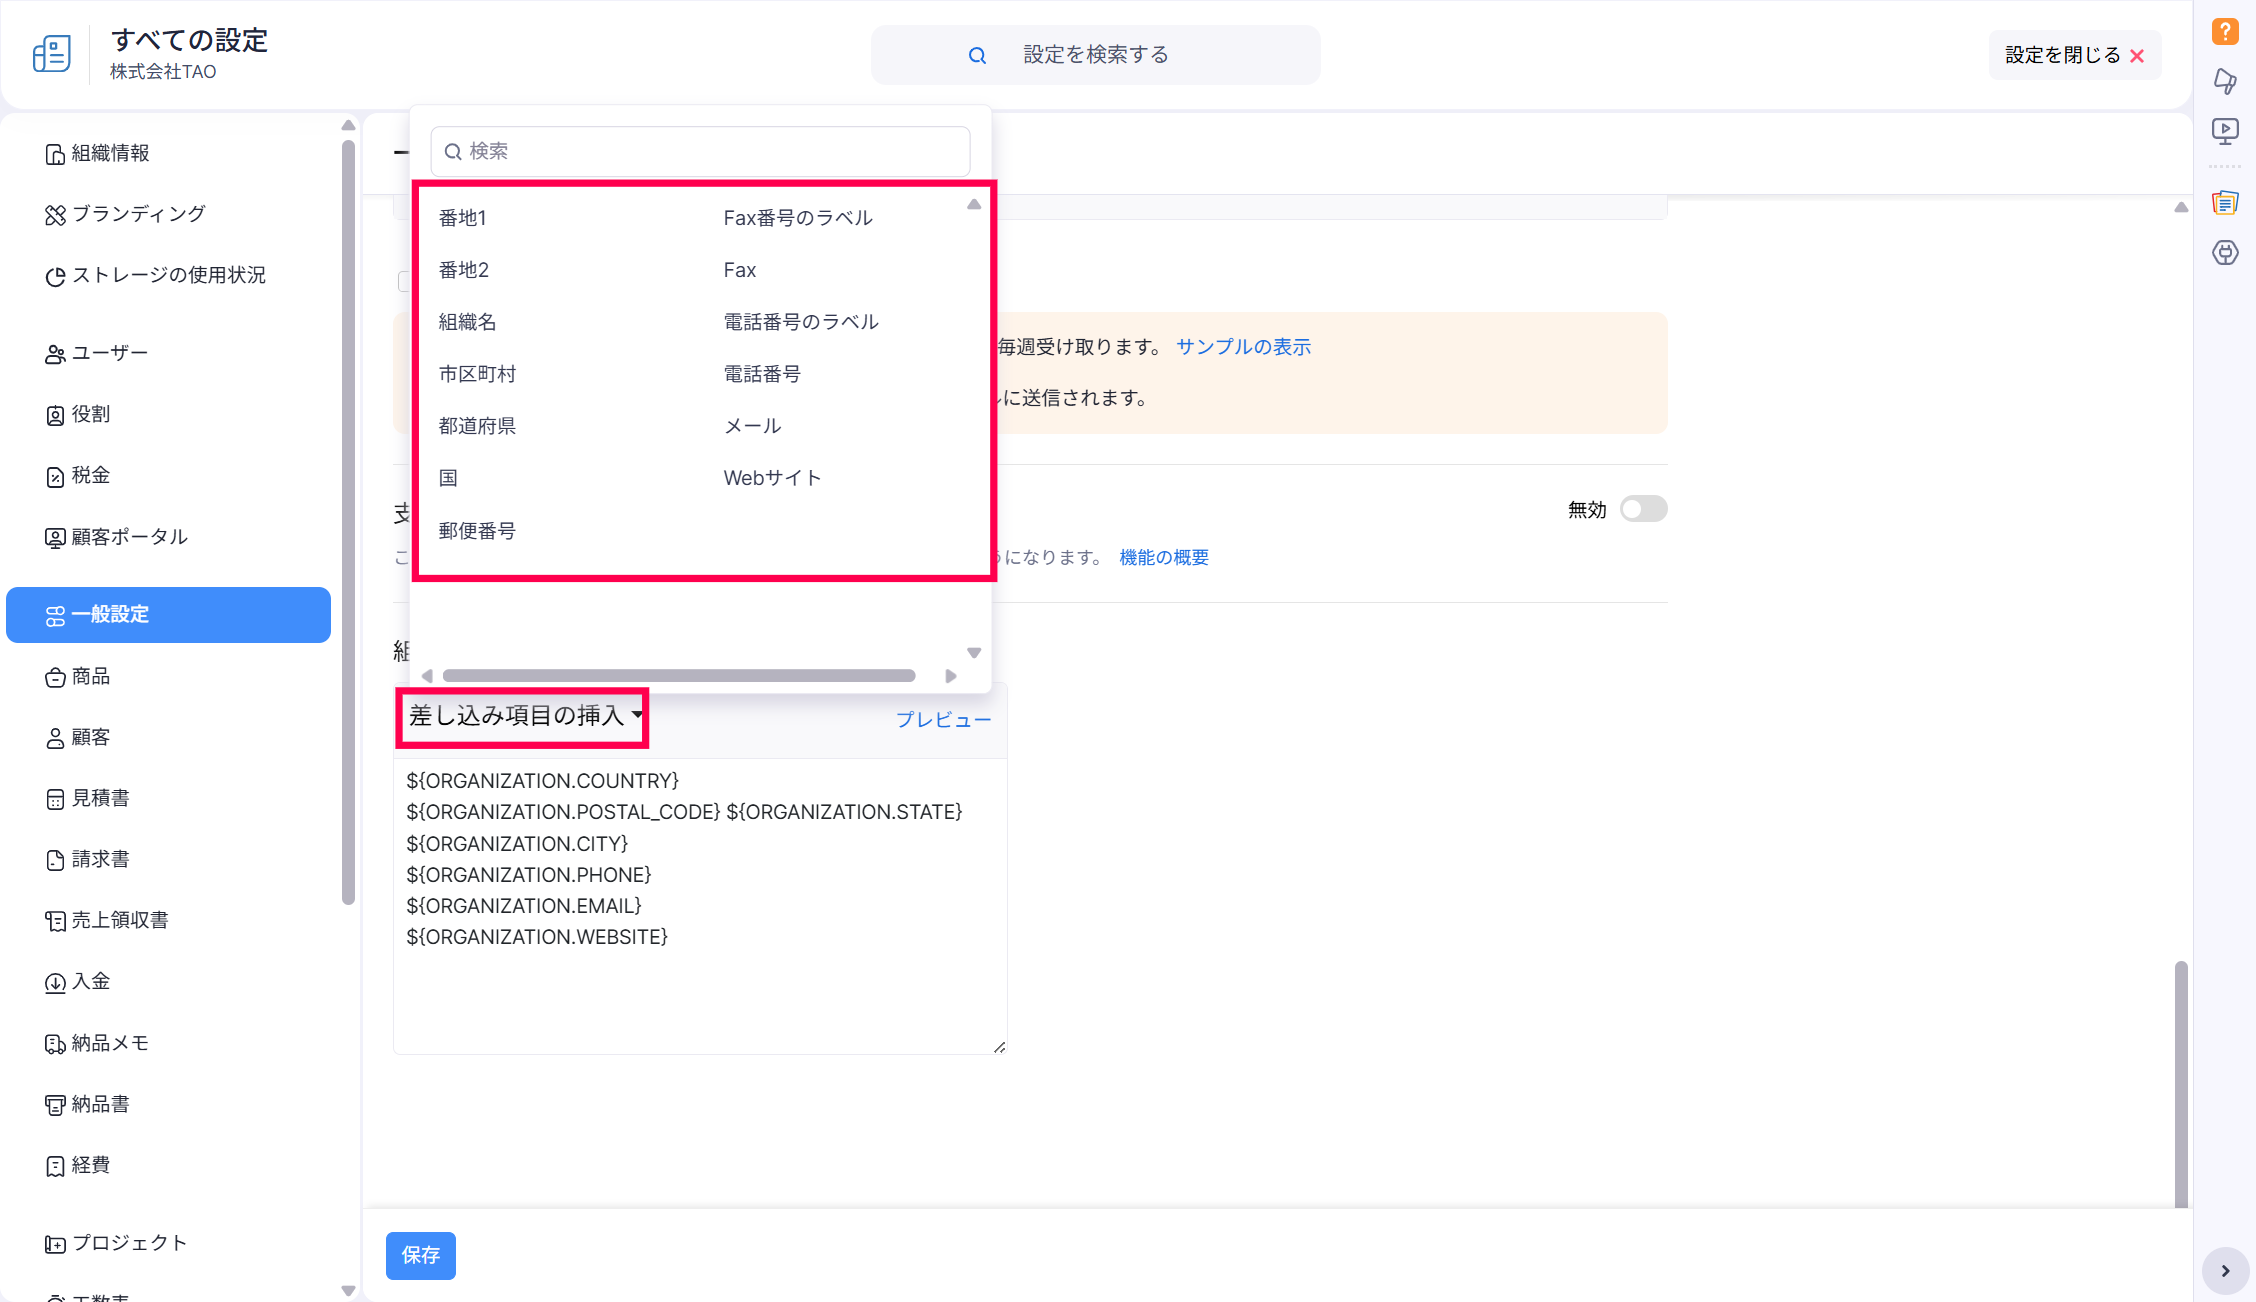The width and height of the screenshot is (2256, 1302).
Task: Click the 検索 field in dropdown
Action: pos(700,151)
